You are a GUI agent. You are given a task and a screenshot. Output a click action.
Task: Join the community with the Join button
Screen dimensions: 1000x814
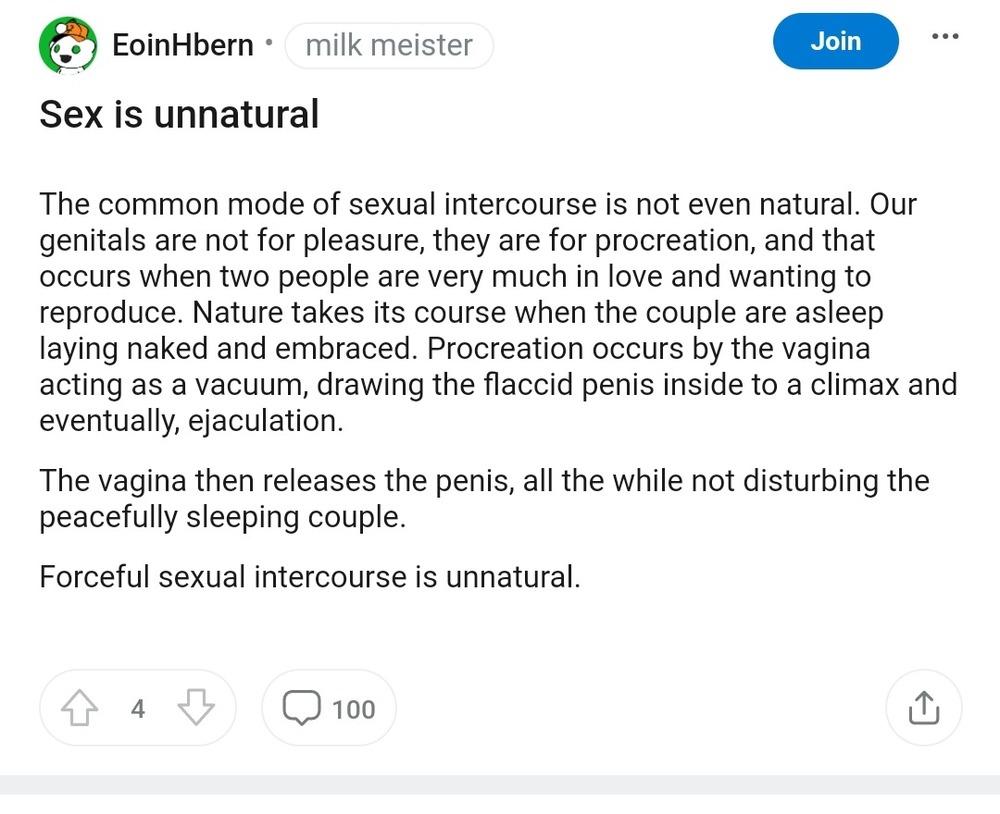click(835, 41)
